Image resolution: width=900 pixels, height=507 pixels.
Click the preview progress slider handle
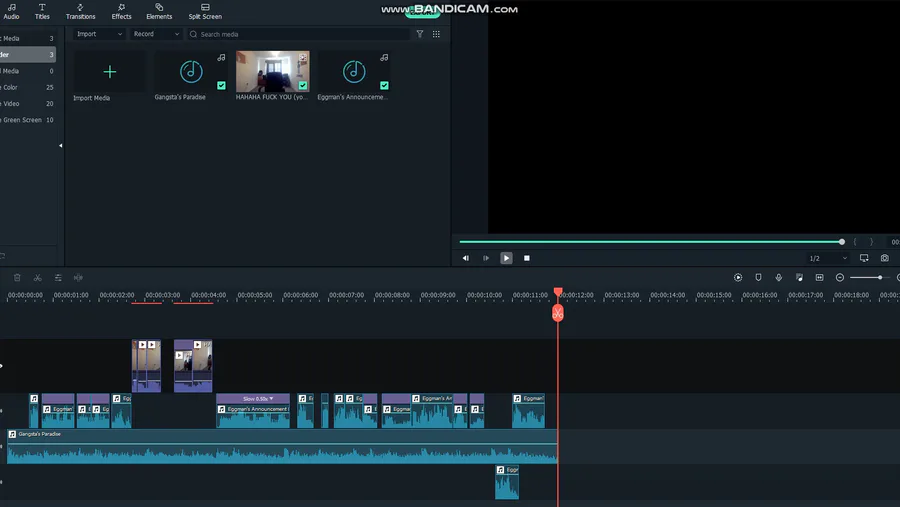[x=841, y=242]
